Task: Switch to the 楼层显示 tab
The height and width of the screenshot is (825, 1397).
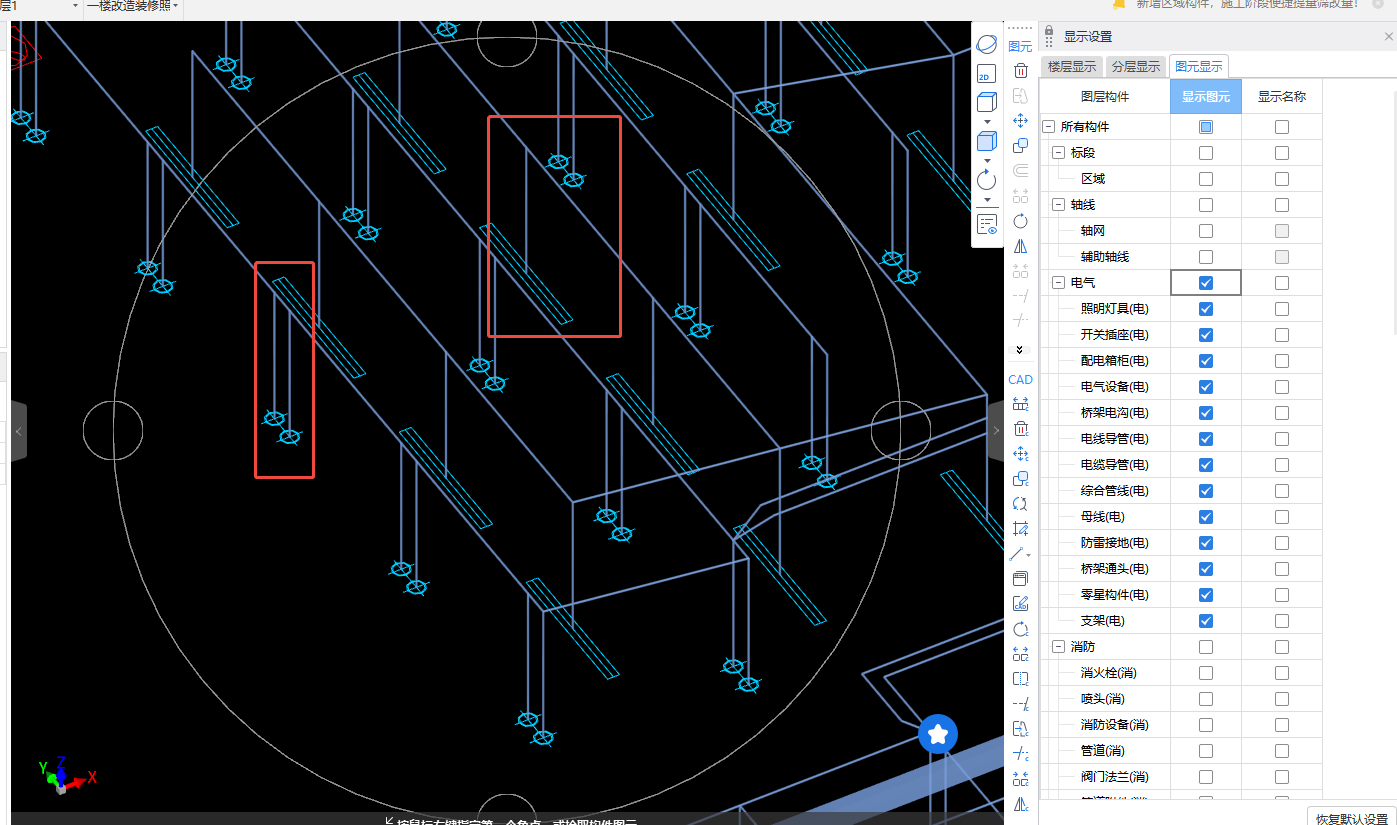Action: pyautogui.click(x=1072, y=67)
